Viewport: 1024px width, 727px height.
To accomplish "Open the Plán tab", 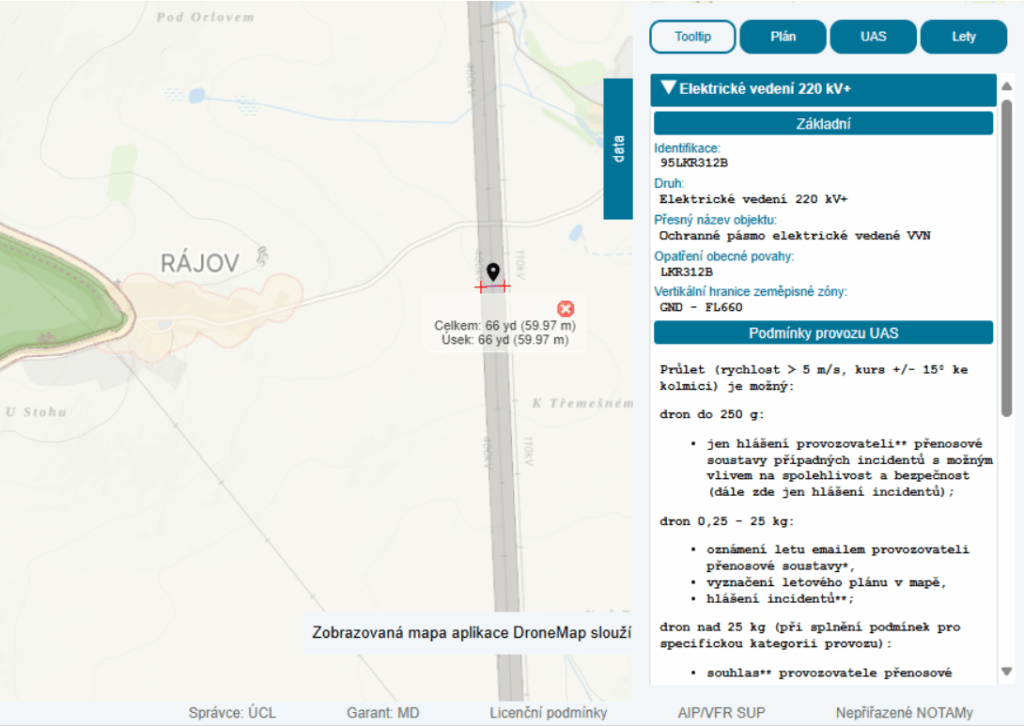I will click(x=783, y=37).
